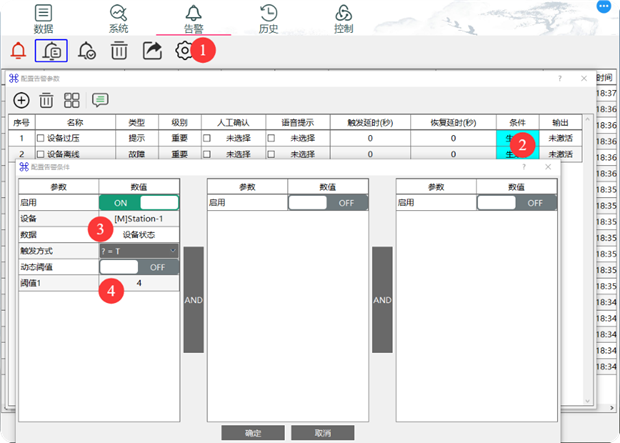Click the 提示 type cell
Screen dimensions: 620x443
pos(136,138)
